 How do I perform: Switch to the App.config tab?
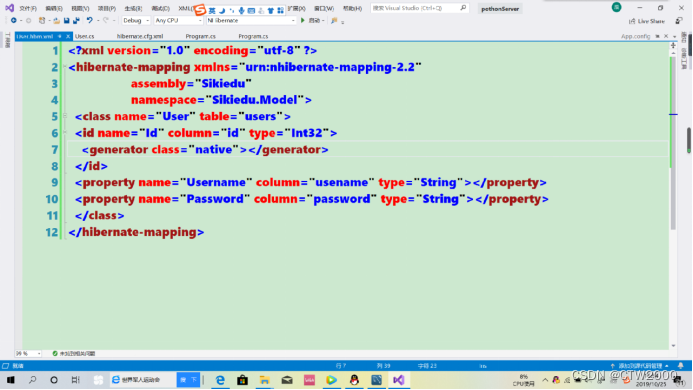coord(636,36)
